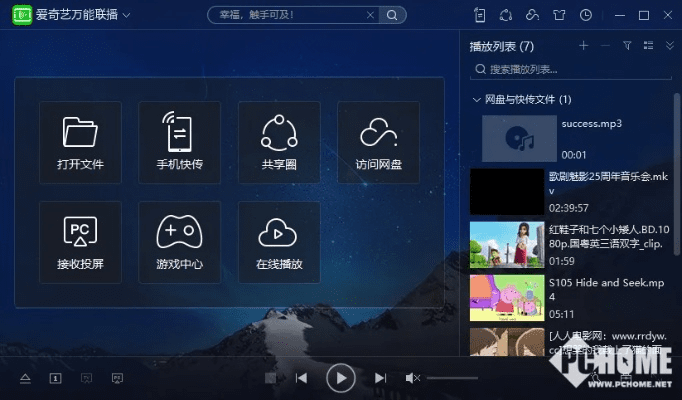Open the 共享圈 sharing circle
This screenshot has height=400, width=682.
(x=279, y=142)
